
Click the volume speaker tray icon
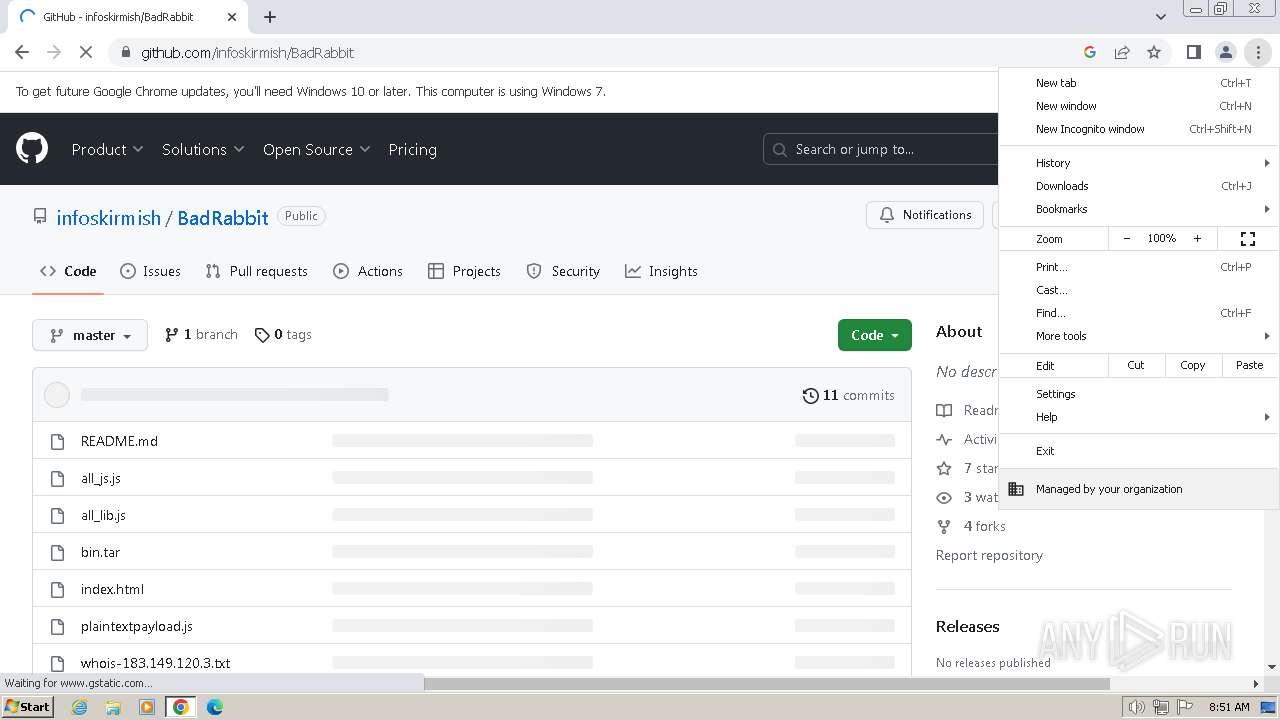pyautogui.click(x=1137, y=707)
